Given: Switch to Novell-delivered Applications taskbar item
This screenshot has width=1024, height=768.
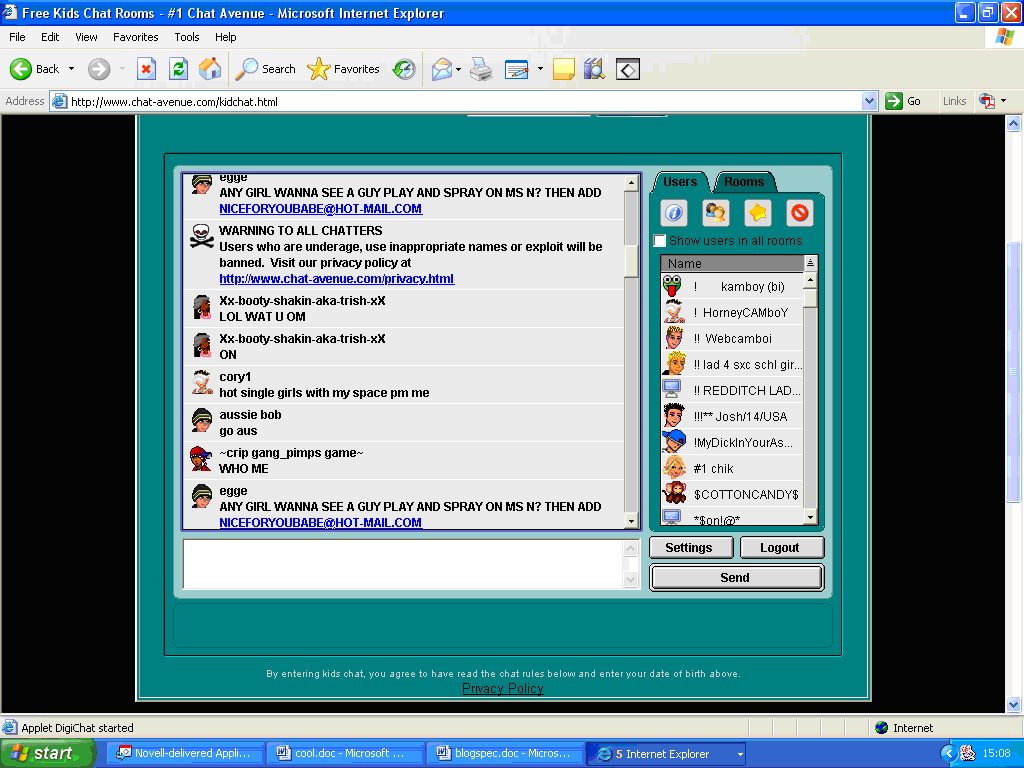Looking at the screenshot, I should (x=185, y=754).
